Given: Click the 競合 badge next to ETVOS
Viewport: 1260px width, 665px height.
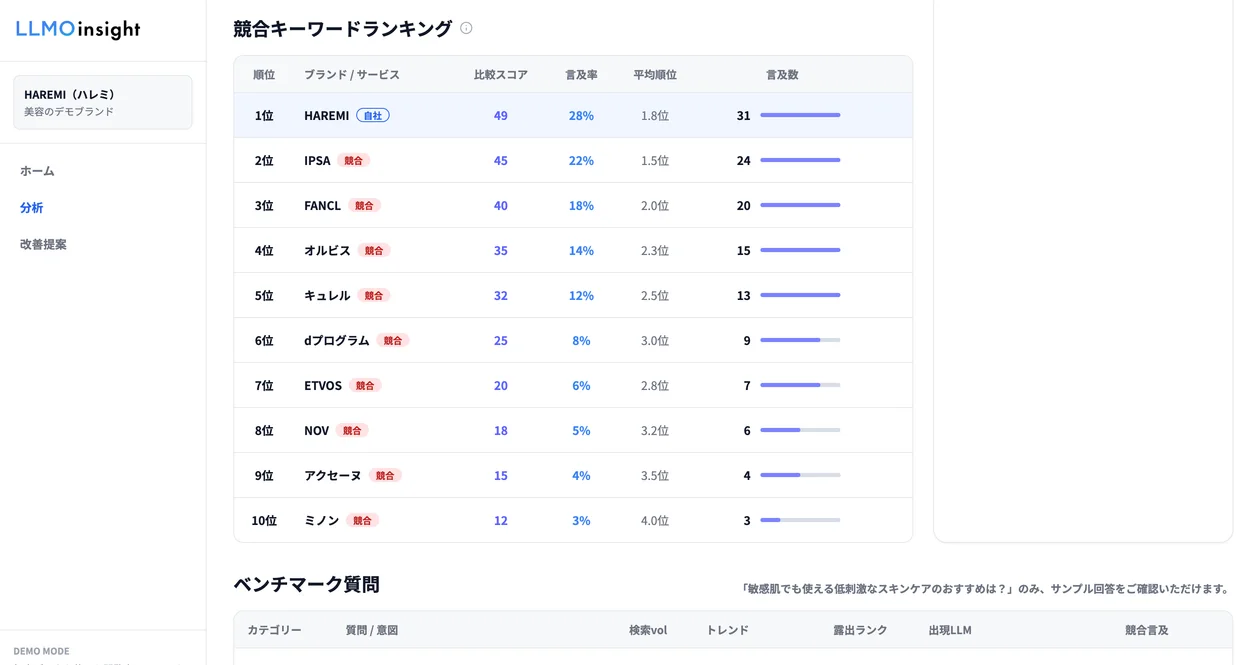Looking at the screenshot, I should pyautogui.click(x=365, y=385).
